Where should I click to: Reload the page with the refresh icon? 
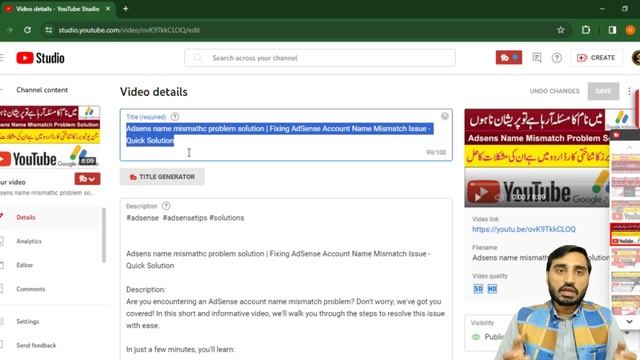click(x=27, y=30)
